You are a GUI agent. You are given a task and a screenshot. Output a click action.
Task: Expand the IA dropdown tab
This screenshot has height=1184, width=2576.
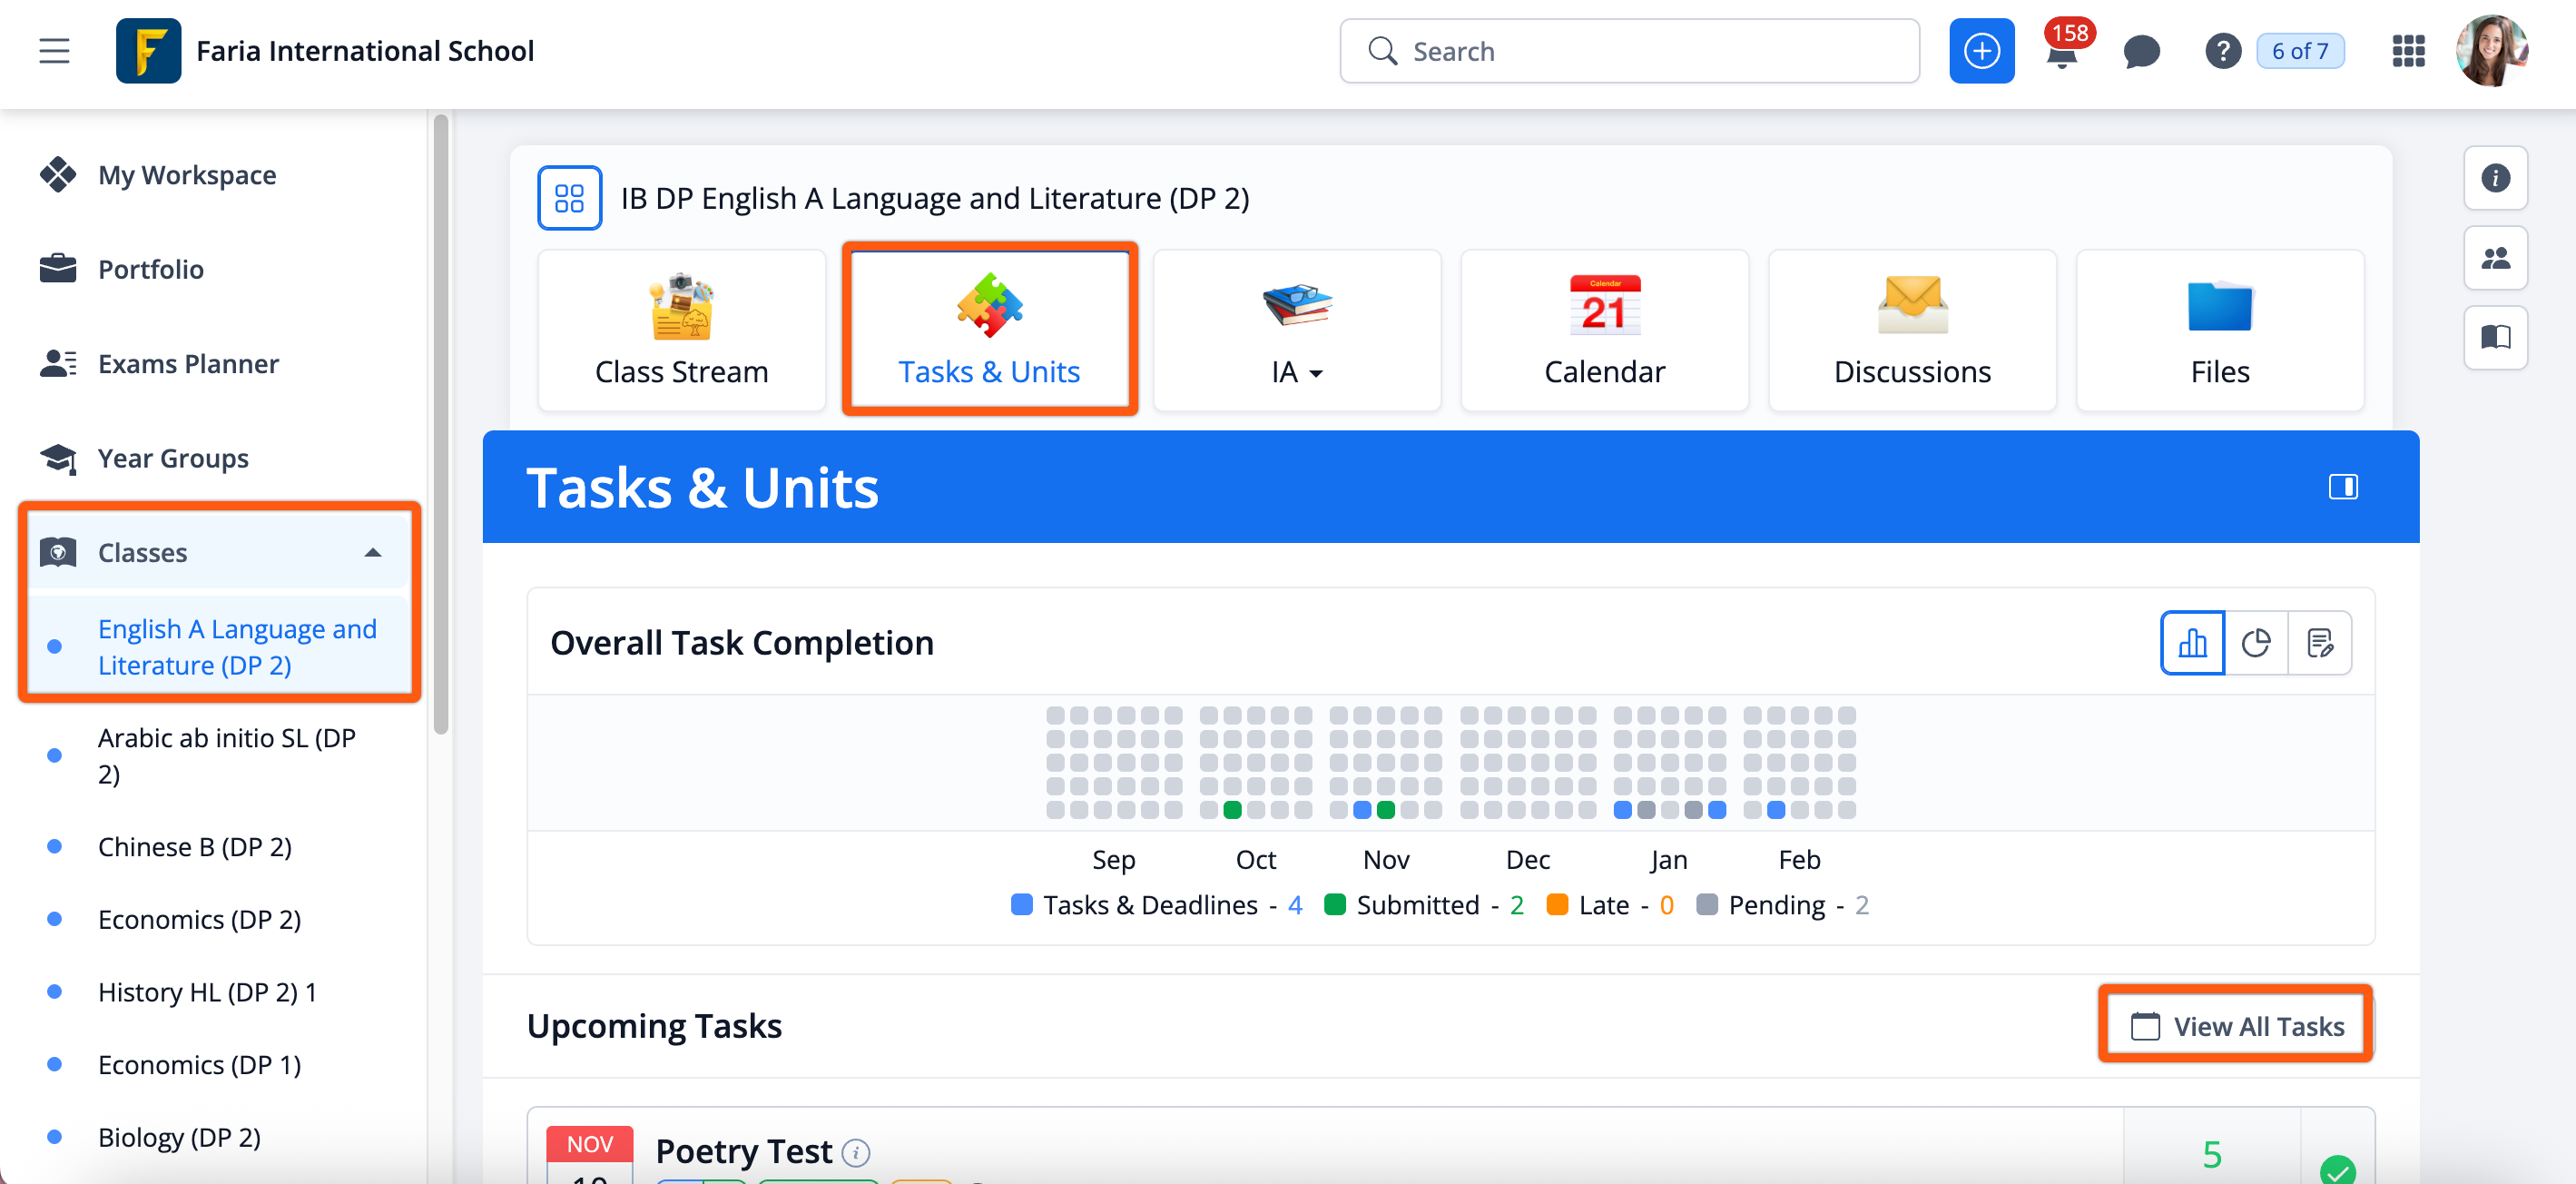click(1296, 372)
